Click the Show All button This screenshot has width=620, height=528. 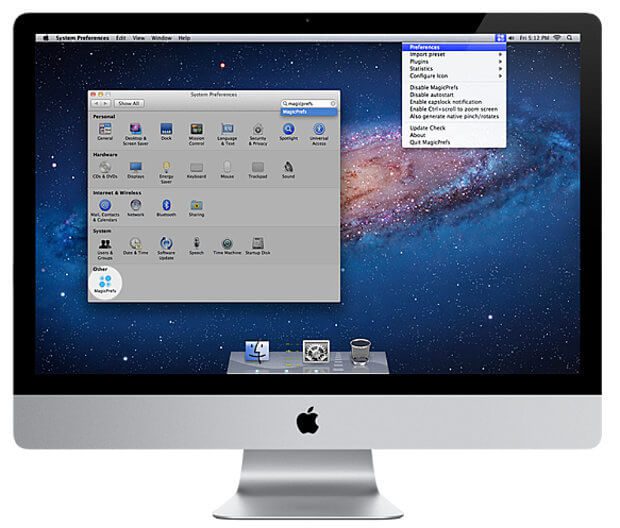click(129, 103)
